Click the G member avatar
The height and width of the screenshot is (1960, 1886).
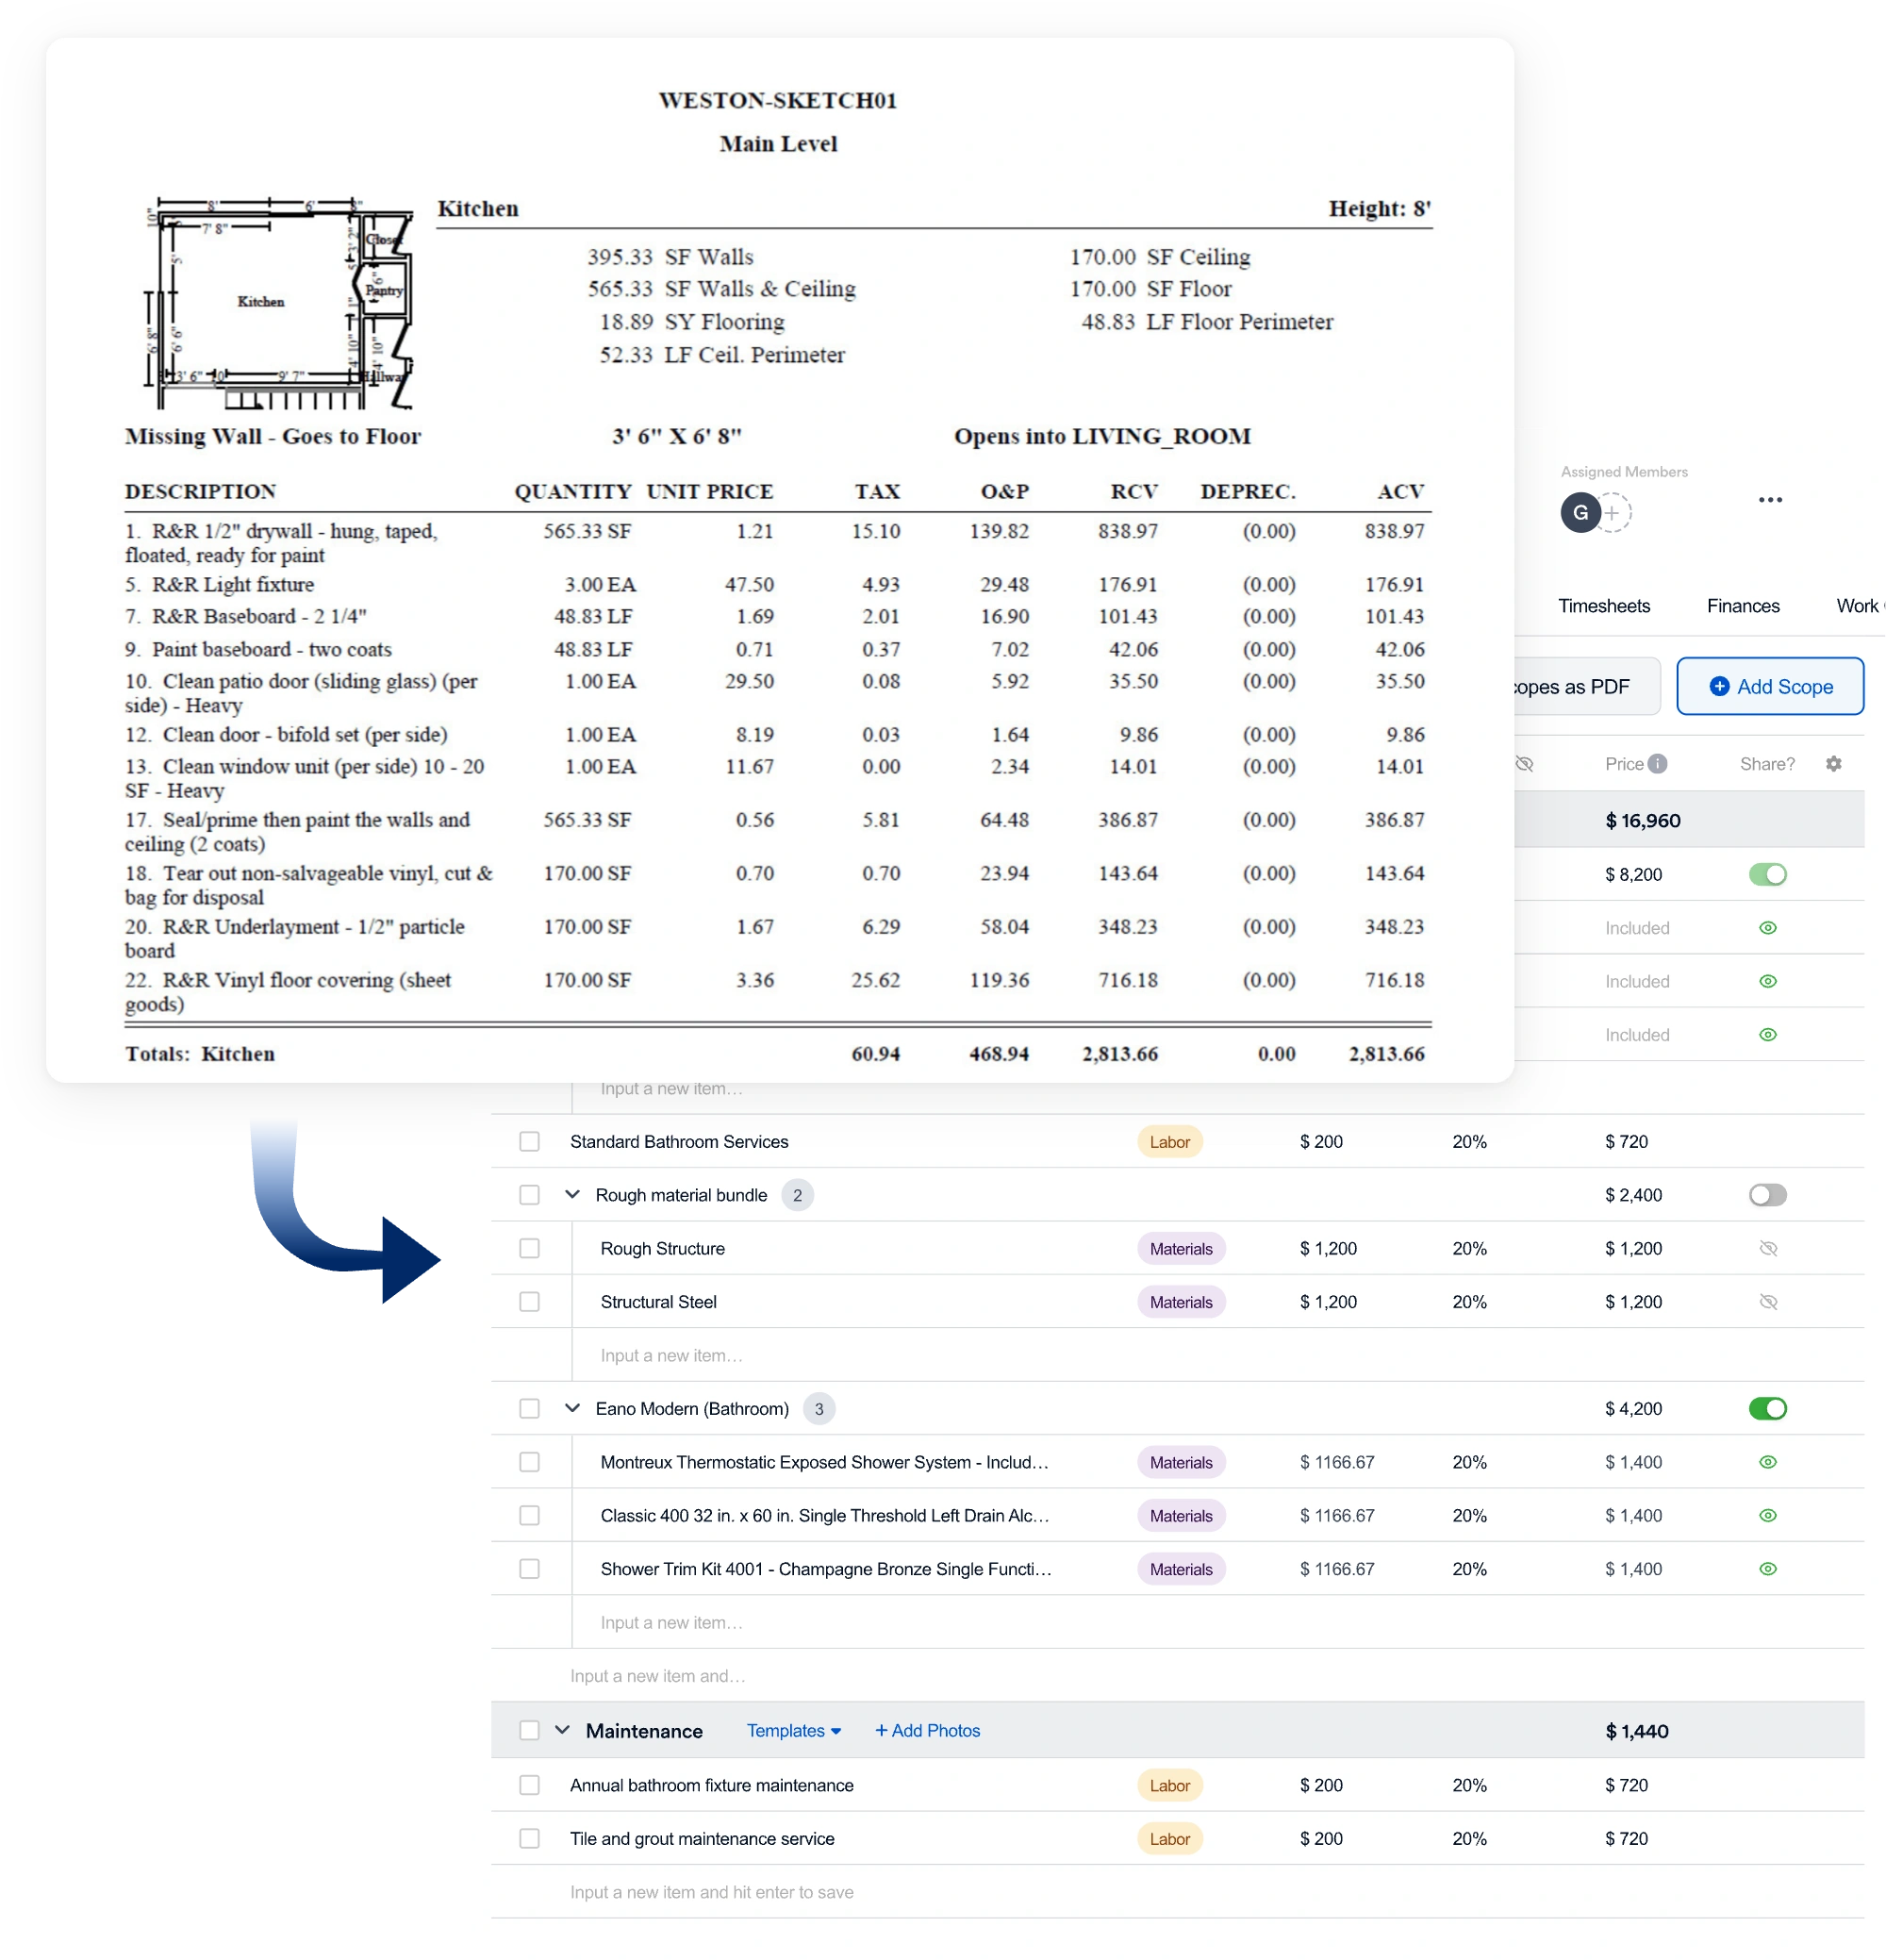click(1580, 513)
